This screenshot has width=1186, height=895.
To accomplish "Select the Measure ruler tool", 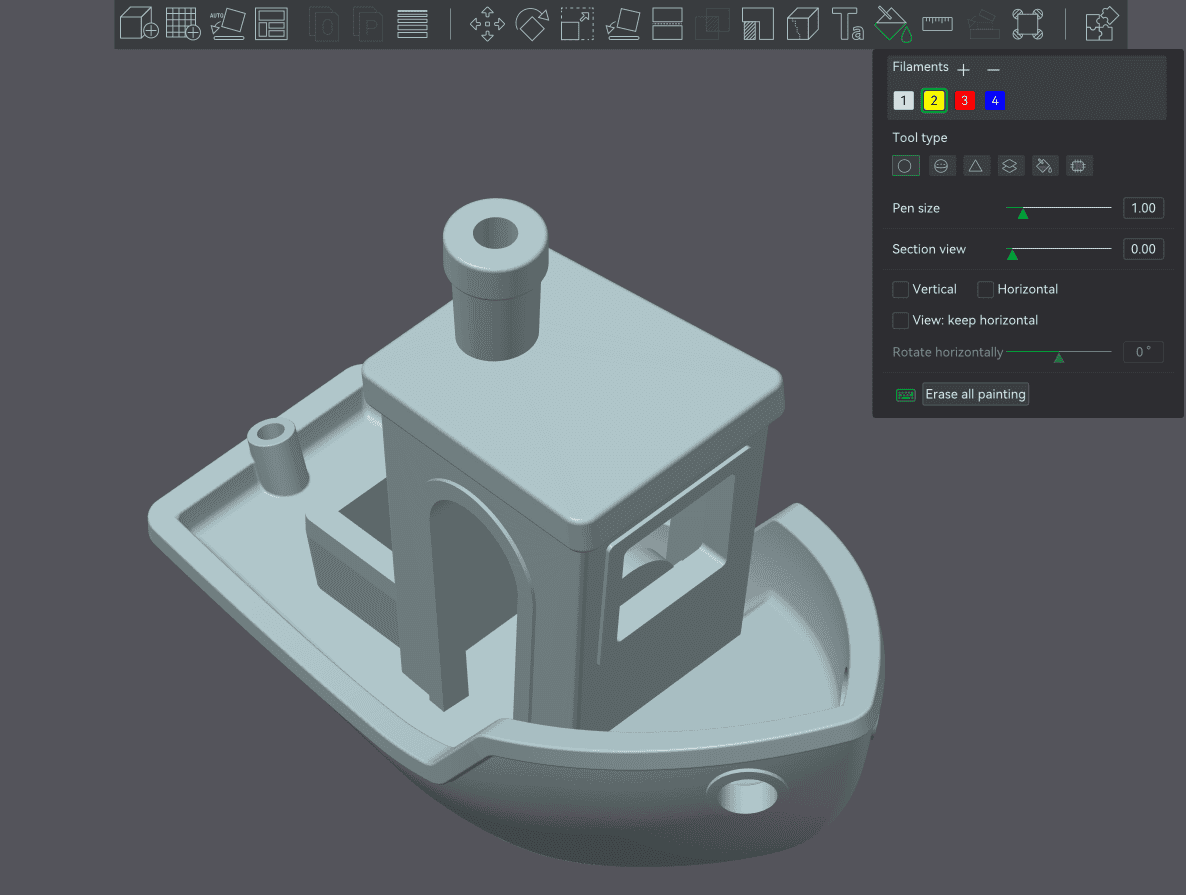I will point(937,23).
